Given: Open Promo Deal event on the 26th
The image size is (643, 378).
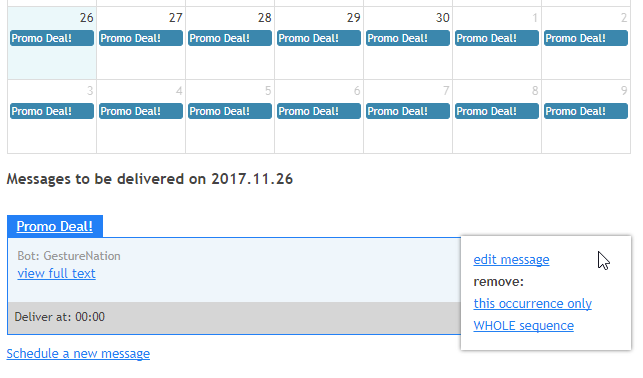Looking at the screenshot, I should pyautogui.click(x=52, y=38).
